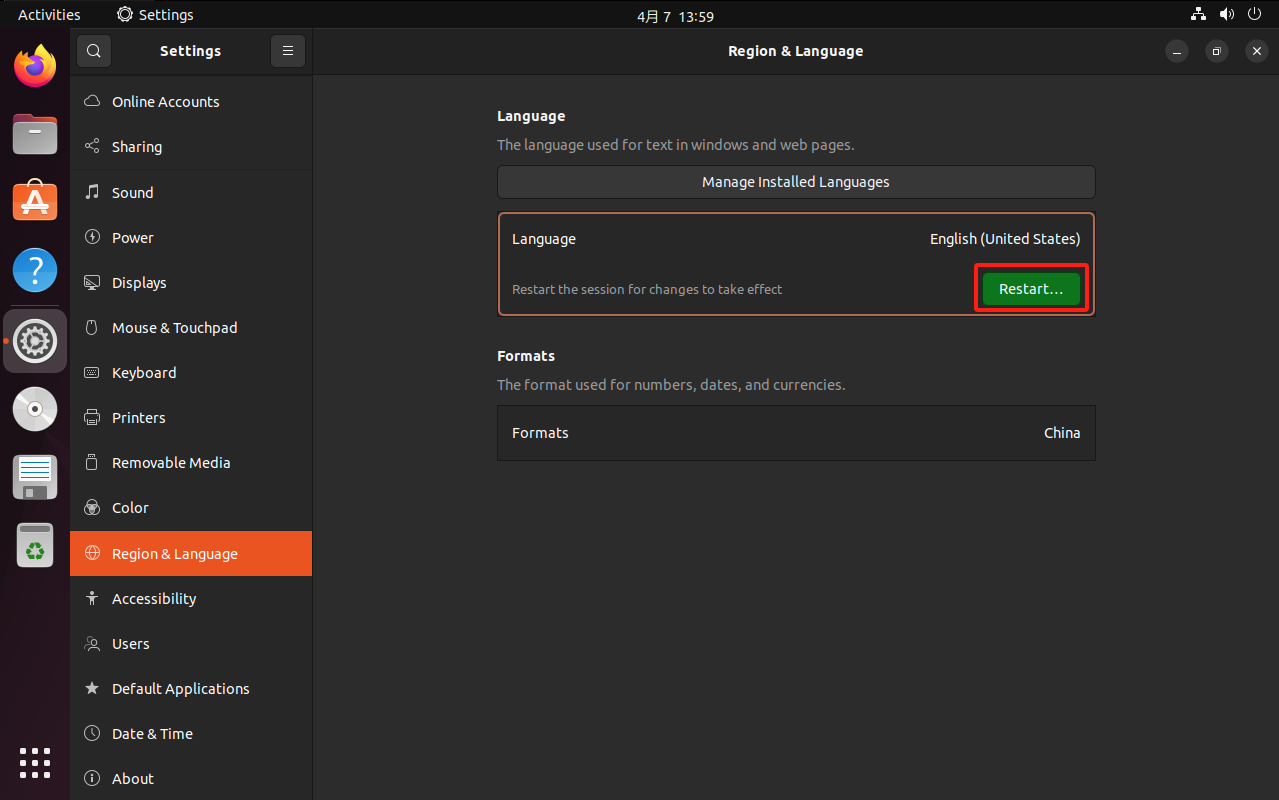Click the Sharing icon in sidebar

(x=92, y=146)
